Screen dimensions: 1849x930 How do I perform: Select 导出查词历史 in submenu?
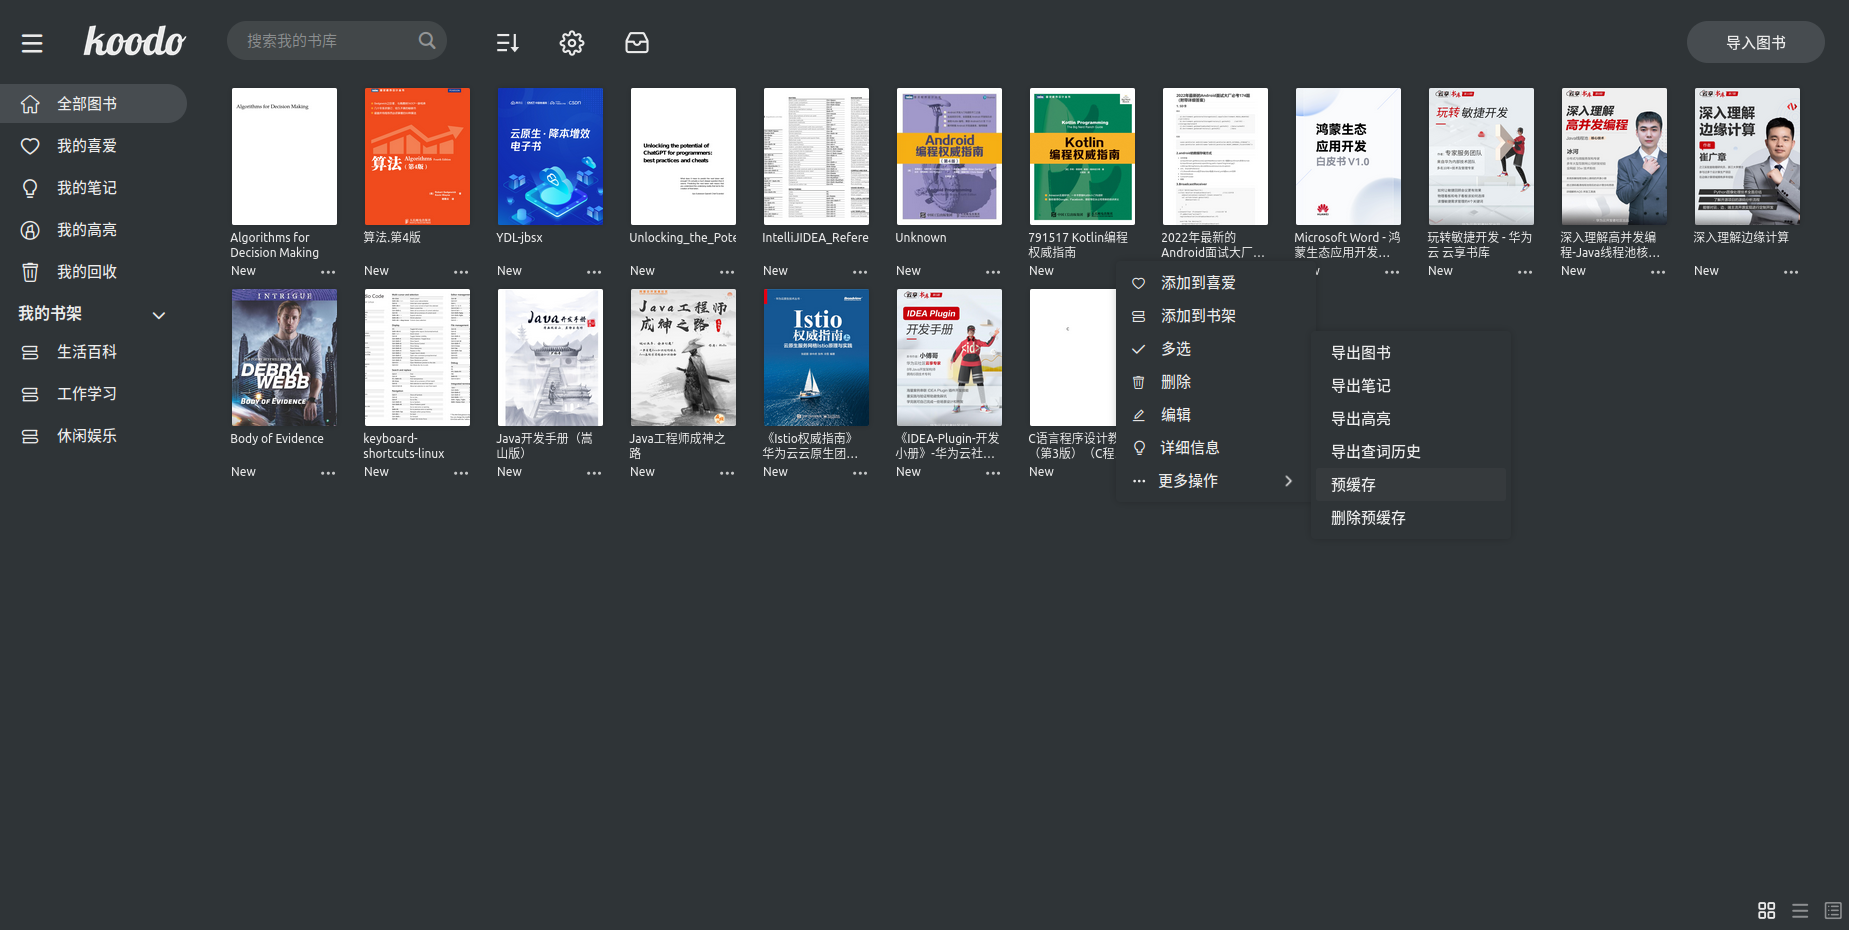(x=1411, y=452)
